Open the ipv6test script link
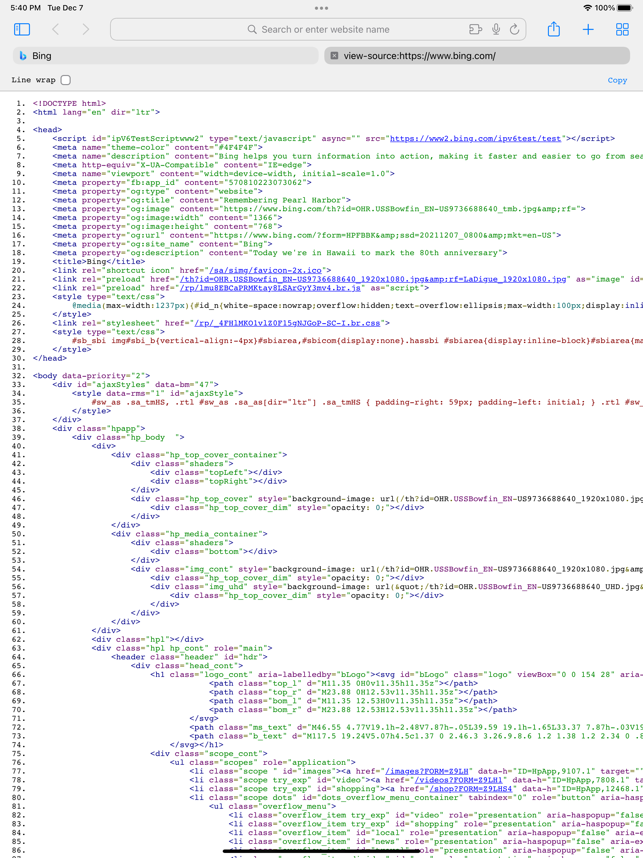The image size is (643, 858). point(478,138)
